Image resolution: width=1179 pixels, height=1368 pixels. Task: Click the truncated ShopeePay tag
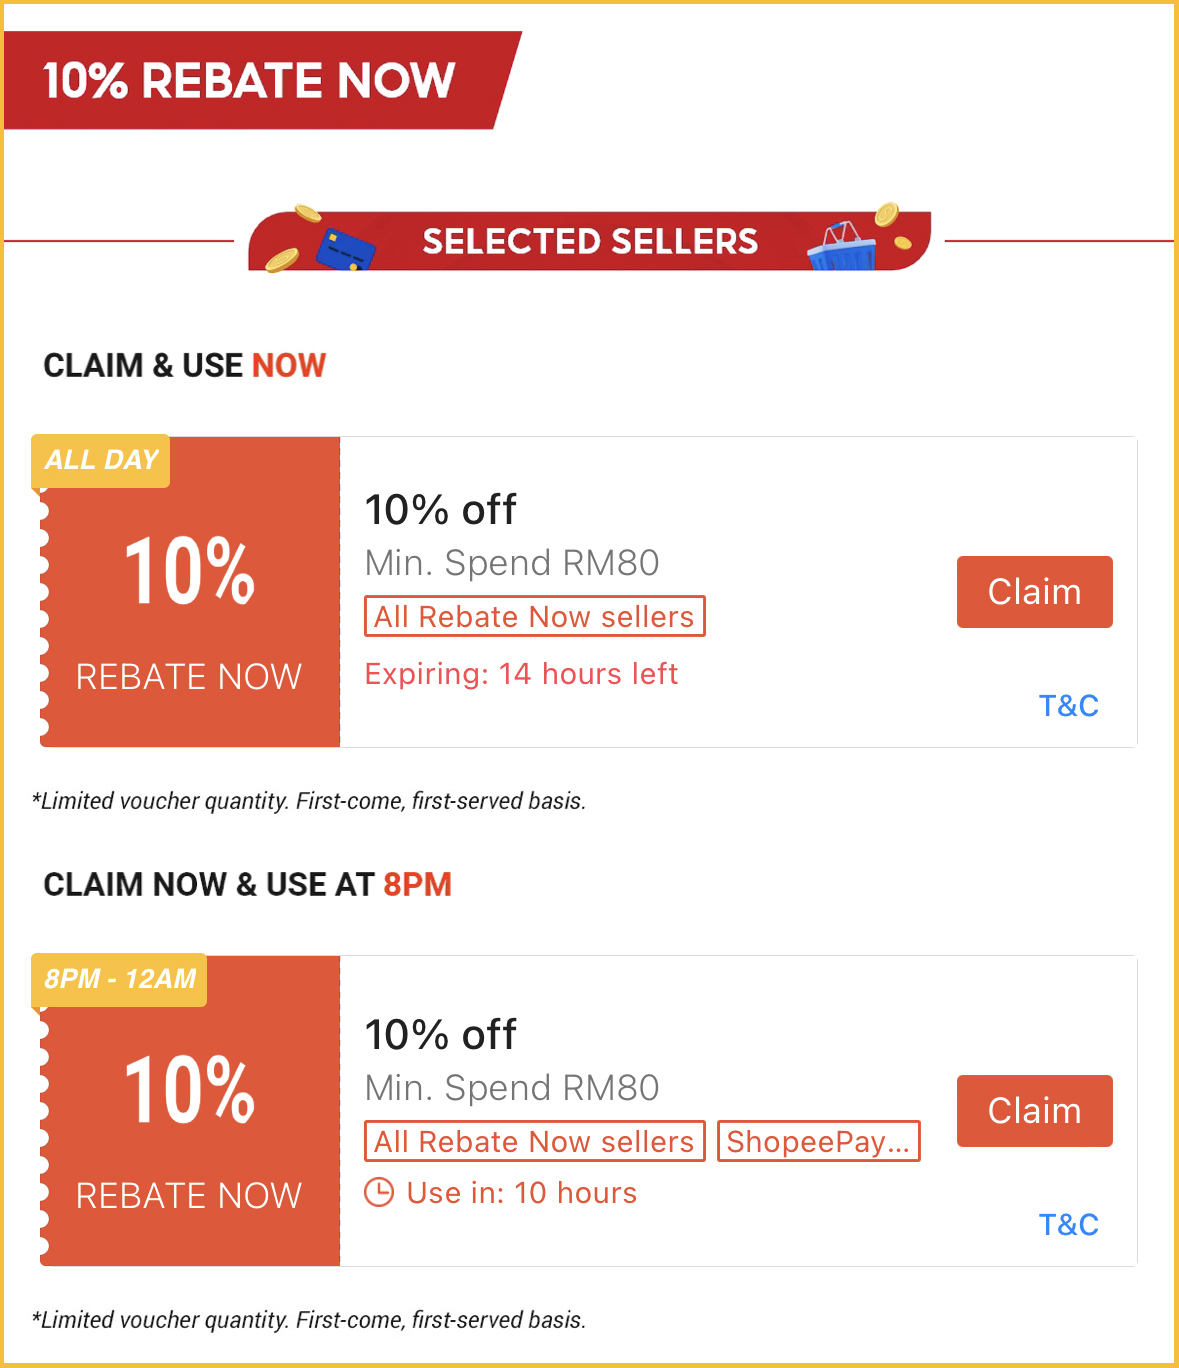point(818,1142)
